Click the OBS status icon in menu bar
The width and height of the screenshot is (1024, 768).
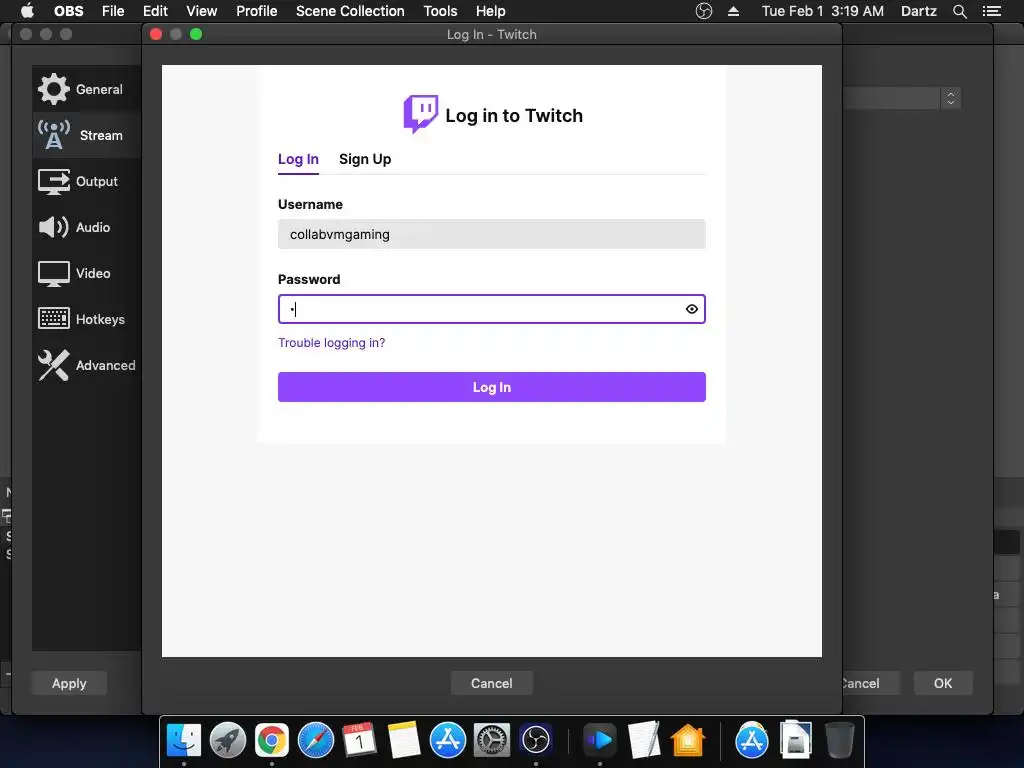[704, 11]
